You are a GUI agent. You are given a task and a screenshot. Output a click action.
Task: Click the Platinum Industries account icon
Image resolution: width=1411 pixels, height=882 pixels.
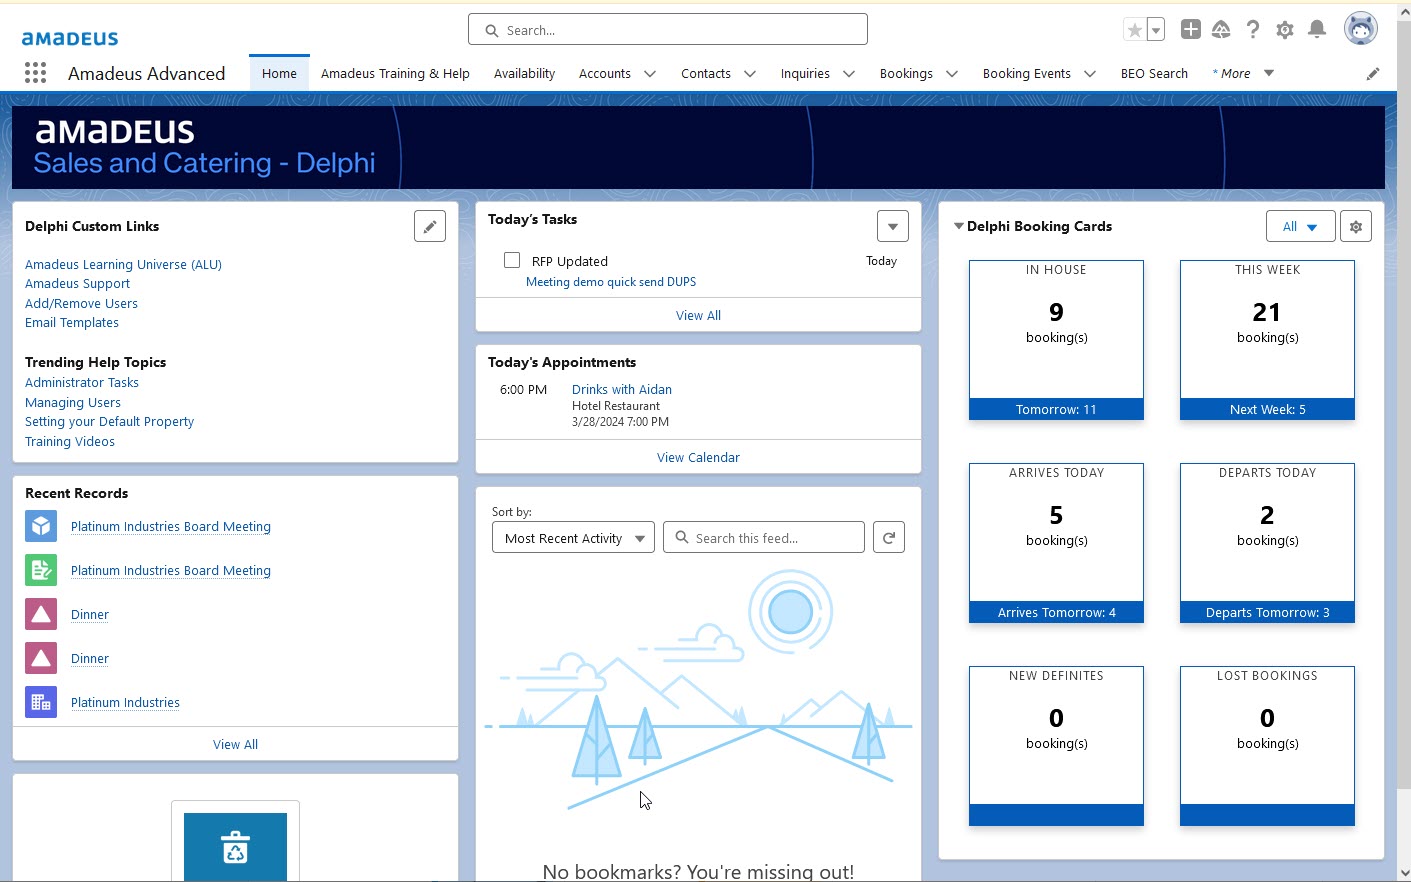point(41,702)
